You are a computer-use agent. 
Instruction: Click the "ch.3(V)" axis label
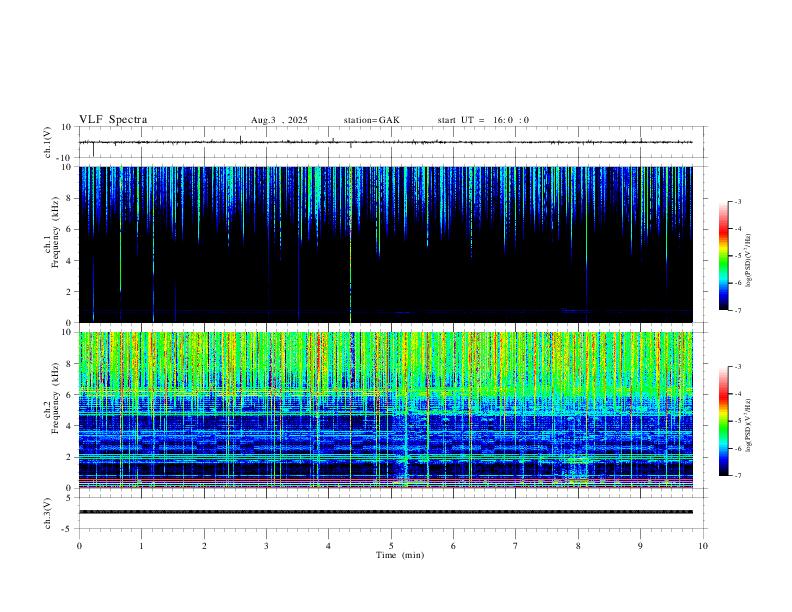click(48, 514)
